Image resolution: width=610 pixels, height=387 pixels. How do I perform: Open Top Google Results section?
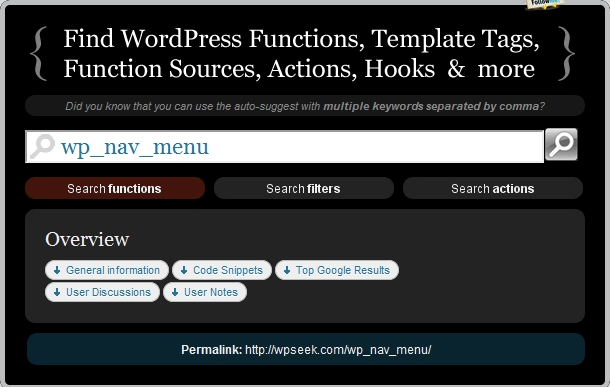[337, 270]
